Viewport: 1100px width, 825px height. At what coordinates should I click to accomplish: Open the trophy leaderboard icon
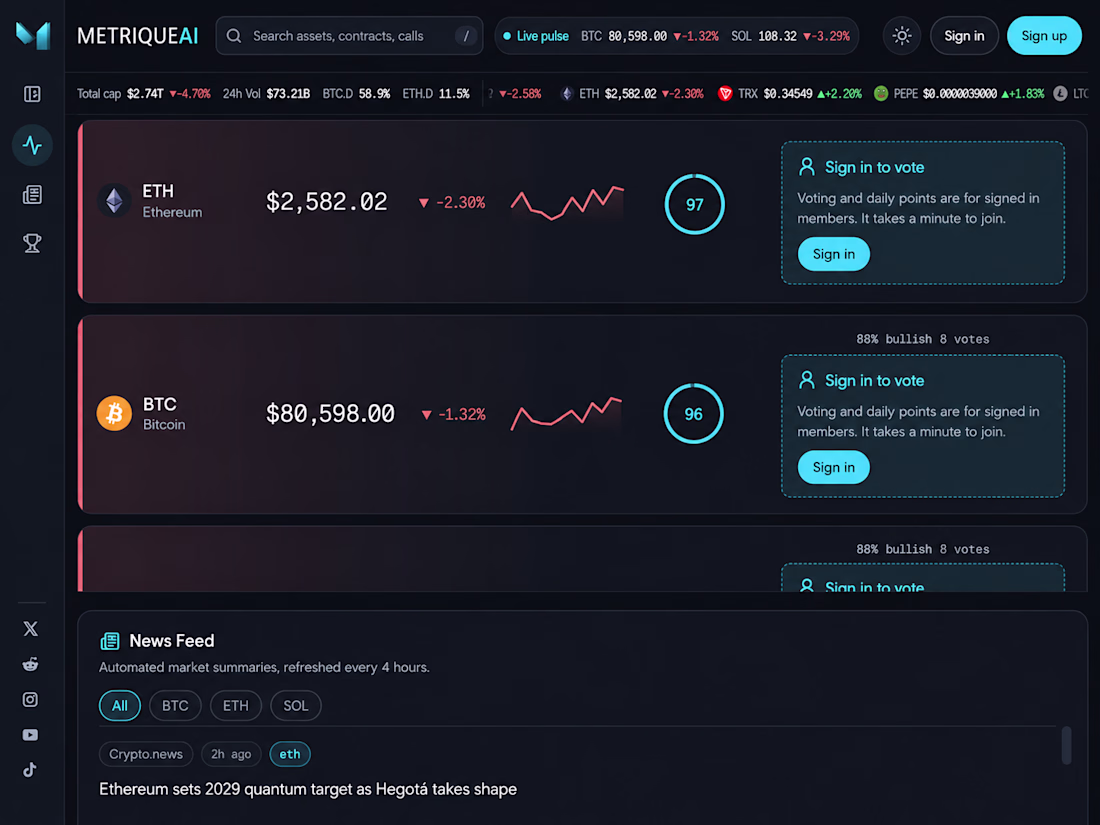[x=32, y=243]
